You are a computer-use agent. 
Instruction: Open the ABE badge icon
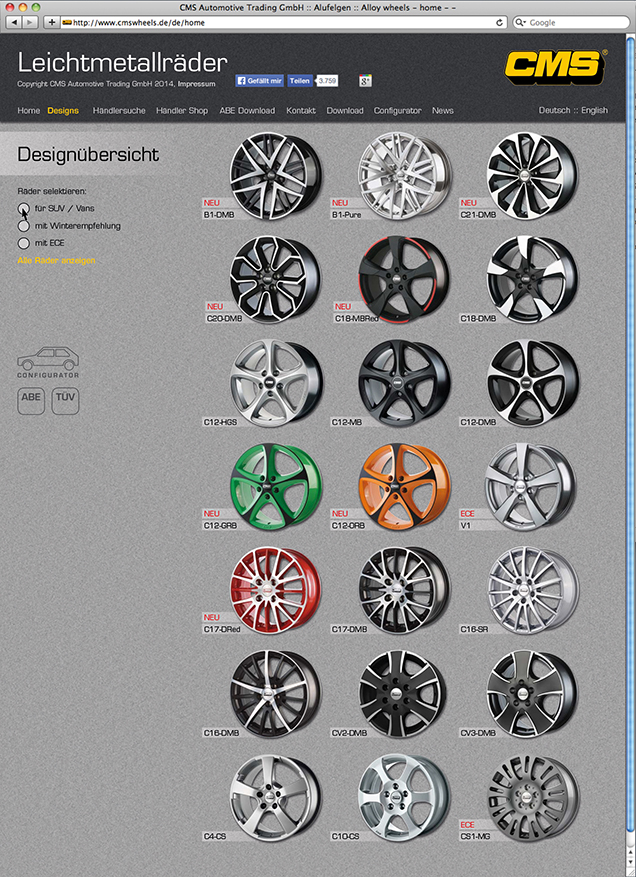coord(32,401)
